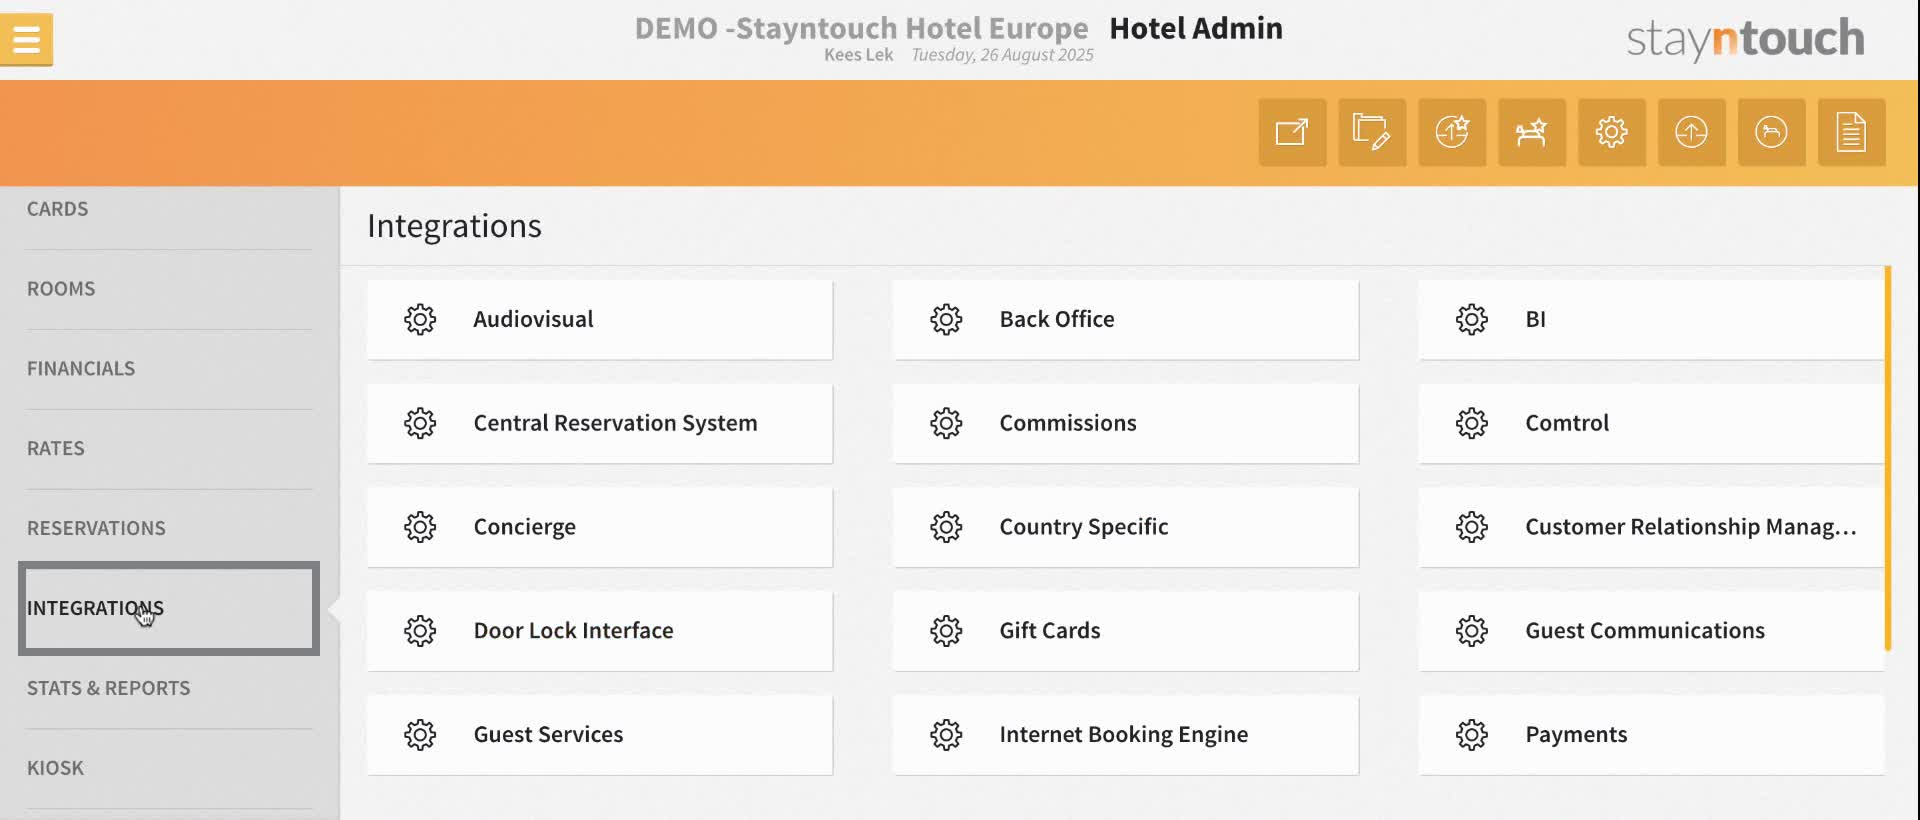Screen dimensions: 1920x820
Task: Click the stayntouch logo
Action: tap(1745, 39)
